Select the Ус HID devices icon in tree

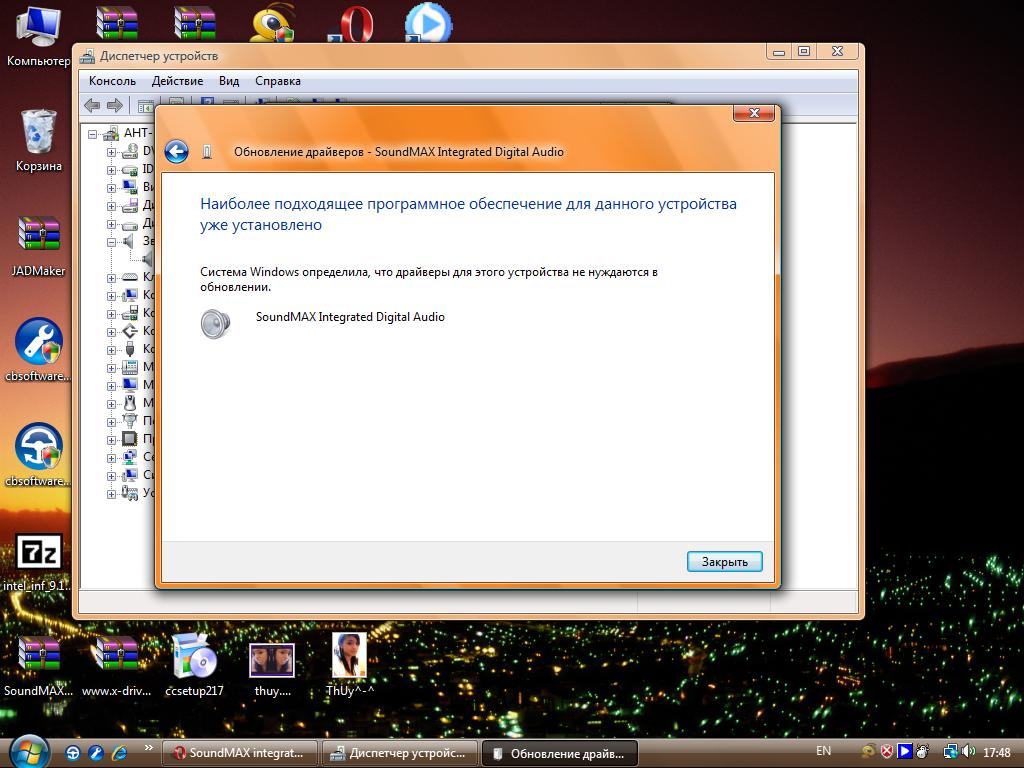click(x=130, y=492)
